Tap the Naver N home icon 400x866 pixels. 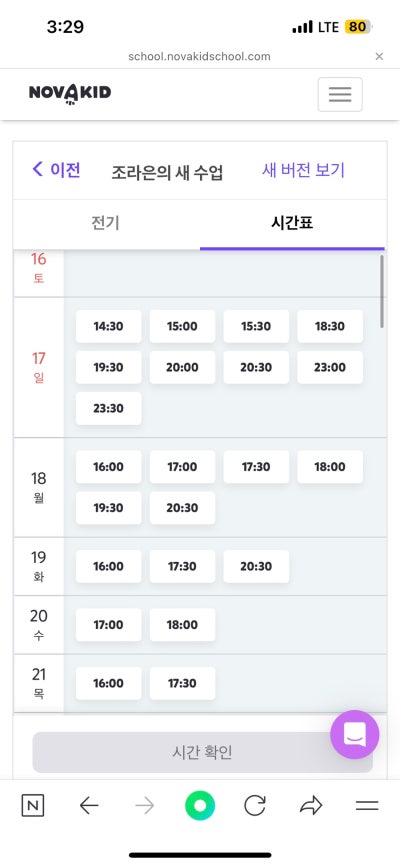pos(33,806)
